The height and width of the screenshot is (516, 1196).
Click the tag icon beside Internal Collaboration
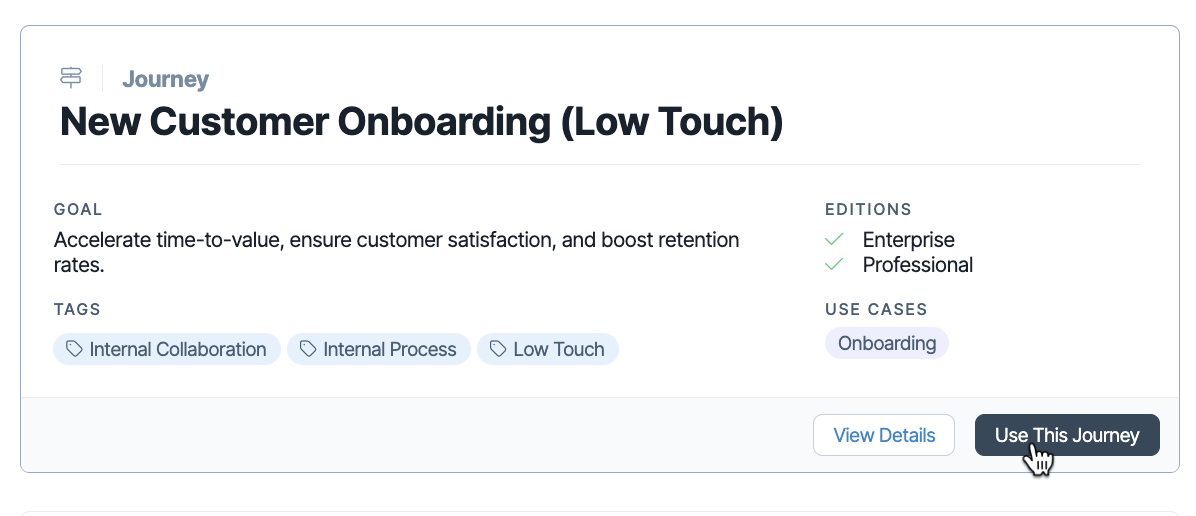(74, 349)
